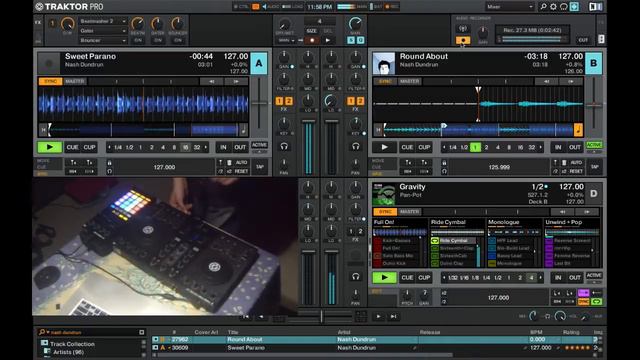Click TAP tempo button on Deck A
The height and width of the screenshot is (360, 640).
pos(260,167)
